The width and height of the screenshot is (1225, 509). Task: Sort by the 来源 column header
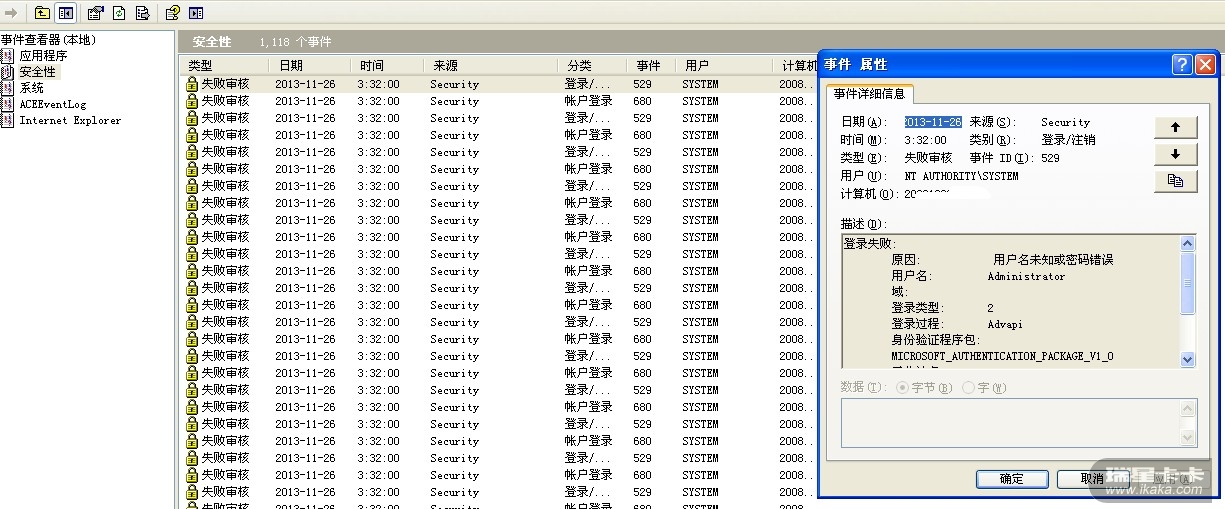[489, 66]
